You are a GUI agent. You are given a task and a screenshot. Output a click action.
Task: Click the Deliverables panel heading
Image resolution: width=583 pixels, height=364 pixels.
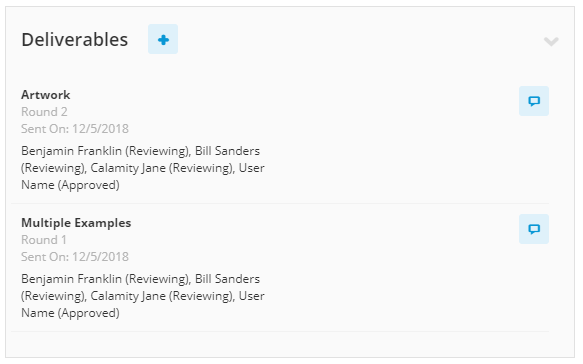click(x=74, y=39)
